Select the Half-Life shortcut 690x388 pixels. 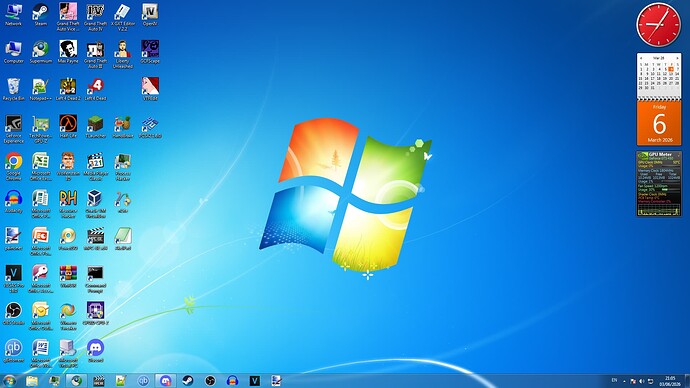68,127
